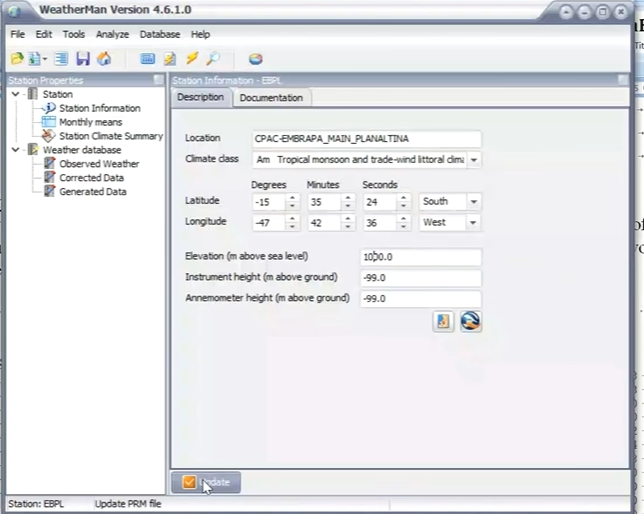Image resolution: width=644 pixels, height=514 pixels.
Task: Click the map file icon below Annemometer height
Action: pyautogui.click(x=443, y=321)
